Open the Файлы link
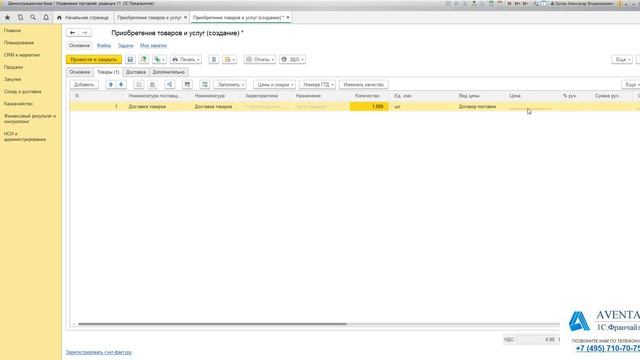640x360 pixels. (104, 46)
